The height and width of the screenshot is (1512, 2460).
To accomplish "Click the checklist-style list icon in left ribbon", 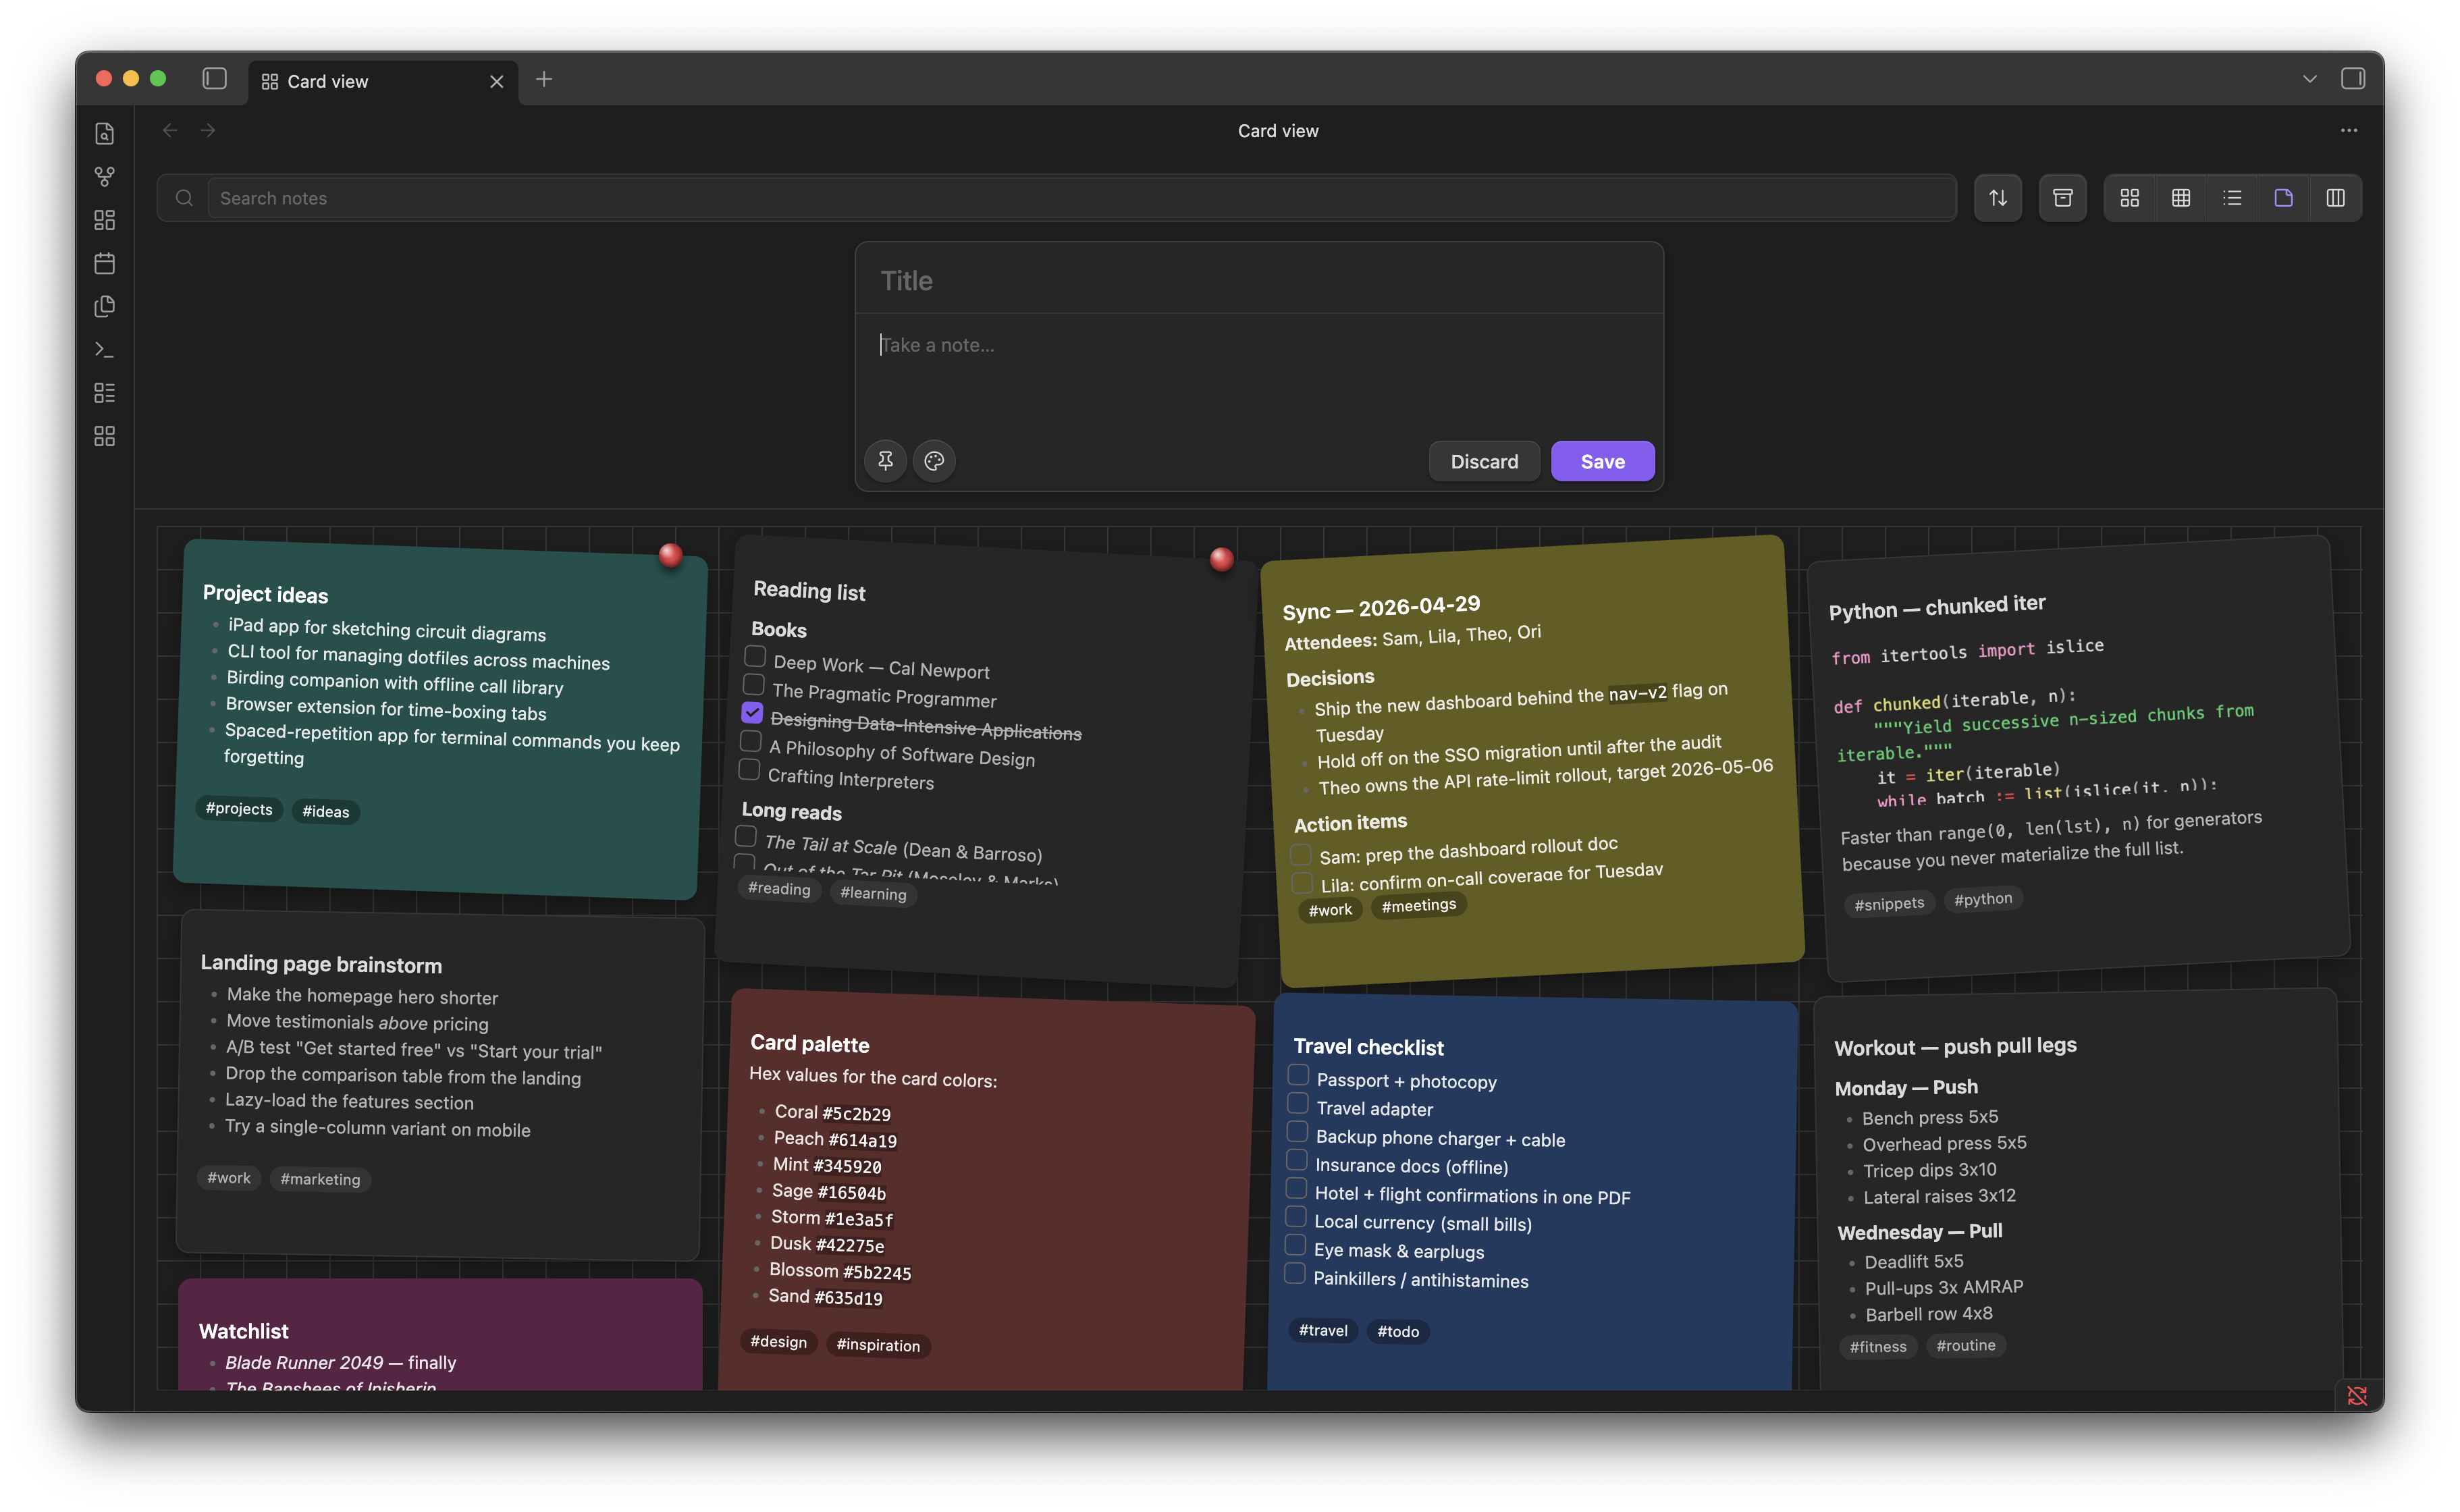I will [x=104, y=393].
